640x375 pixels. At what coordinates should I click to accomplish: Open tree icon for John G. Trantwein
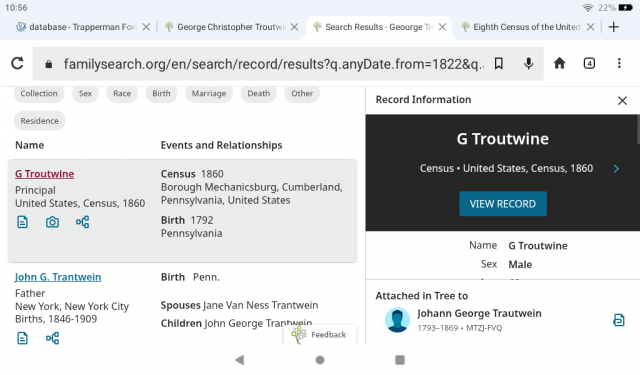coord(52,338)
